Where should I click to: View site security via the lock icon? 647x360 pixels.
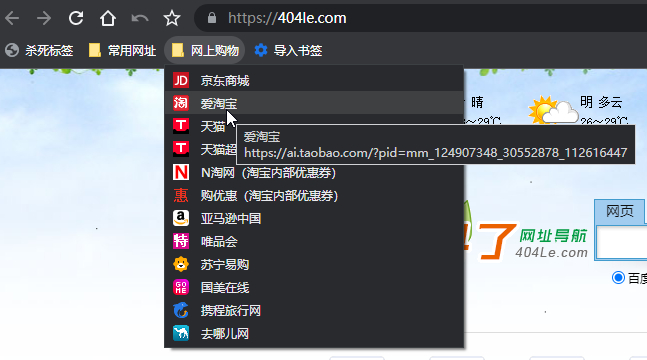(212, 18)
